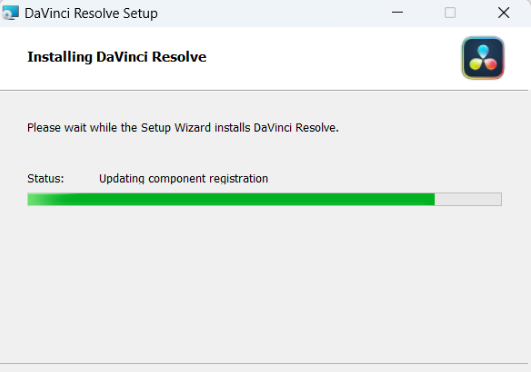The image size is (531, 372).
Task: Click the 'Installing DaVinci Resolve' heading
Action: [117, 57]
